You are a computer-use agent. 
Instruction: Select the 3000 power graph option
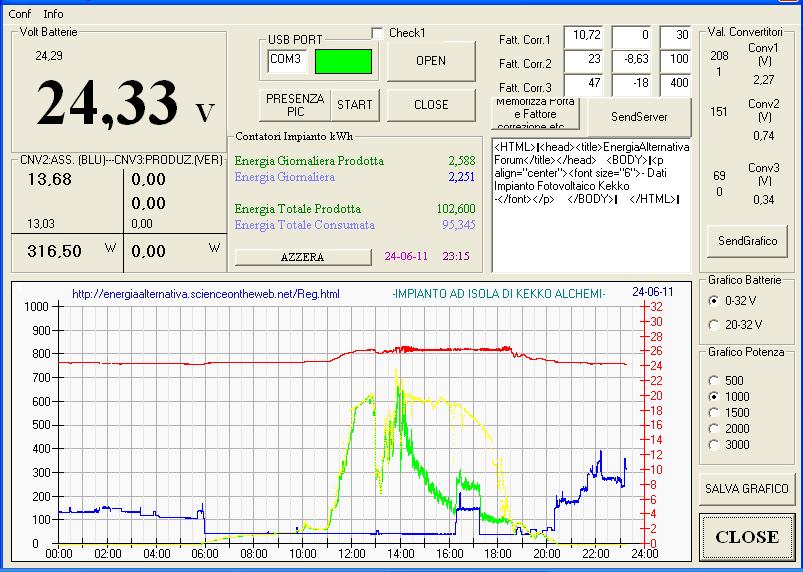pos(713,444)
